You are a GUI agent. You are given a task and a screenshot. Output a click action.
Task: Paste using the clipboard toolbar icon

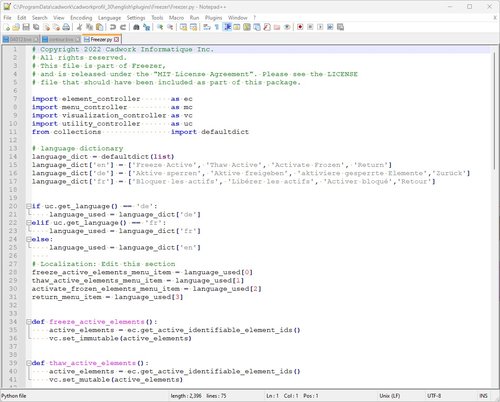(99, 27)
